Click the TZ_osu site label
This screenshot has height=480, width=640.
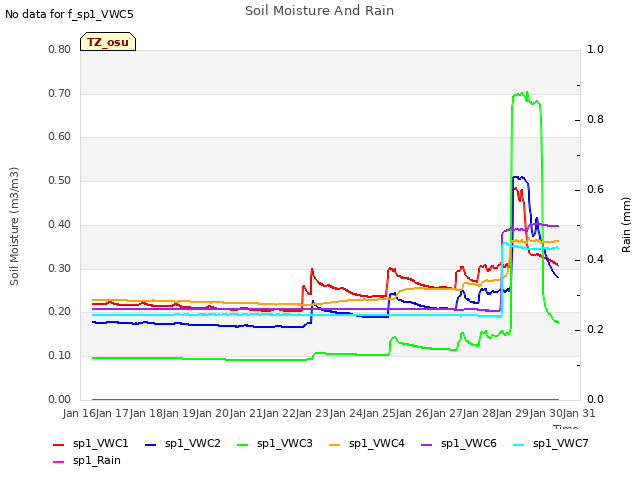[108, 42]
